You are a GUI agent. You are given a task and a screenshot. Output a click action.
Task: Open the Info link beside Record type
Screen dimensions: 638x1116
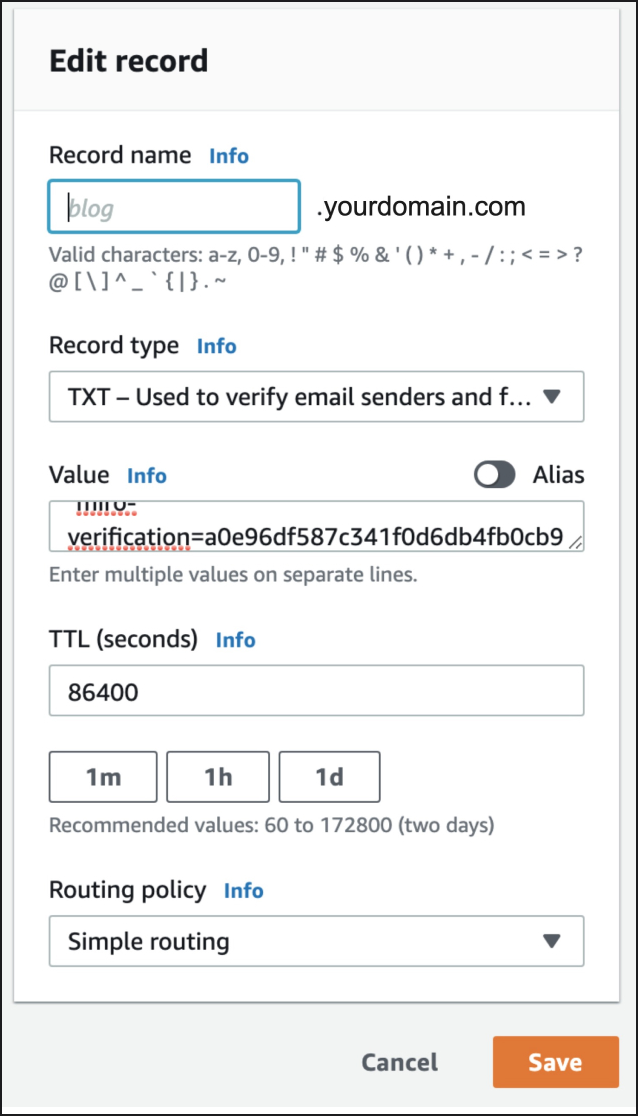point(216,346)
